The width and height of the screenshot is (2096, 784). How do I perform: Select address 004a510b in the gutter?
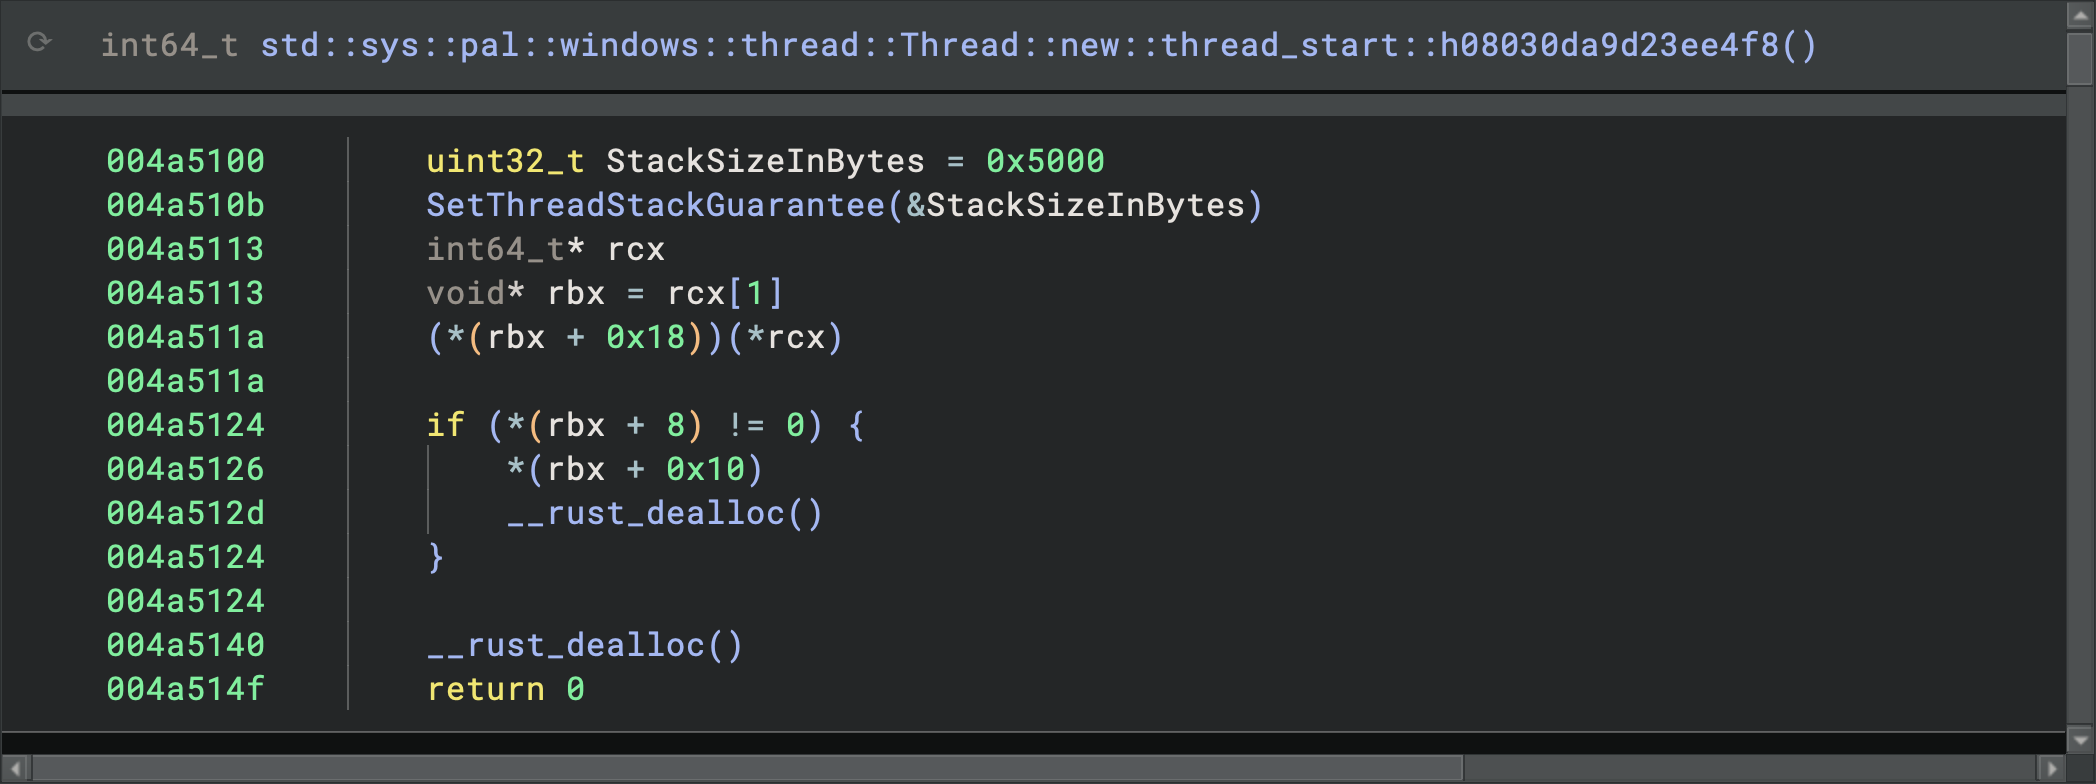tap(185, 205)
